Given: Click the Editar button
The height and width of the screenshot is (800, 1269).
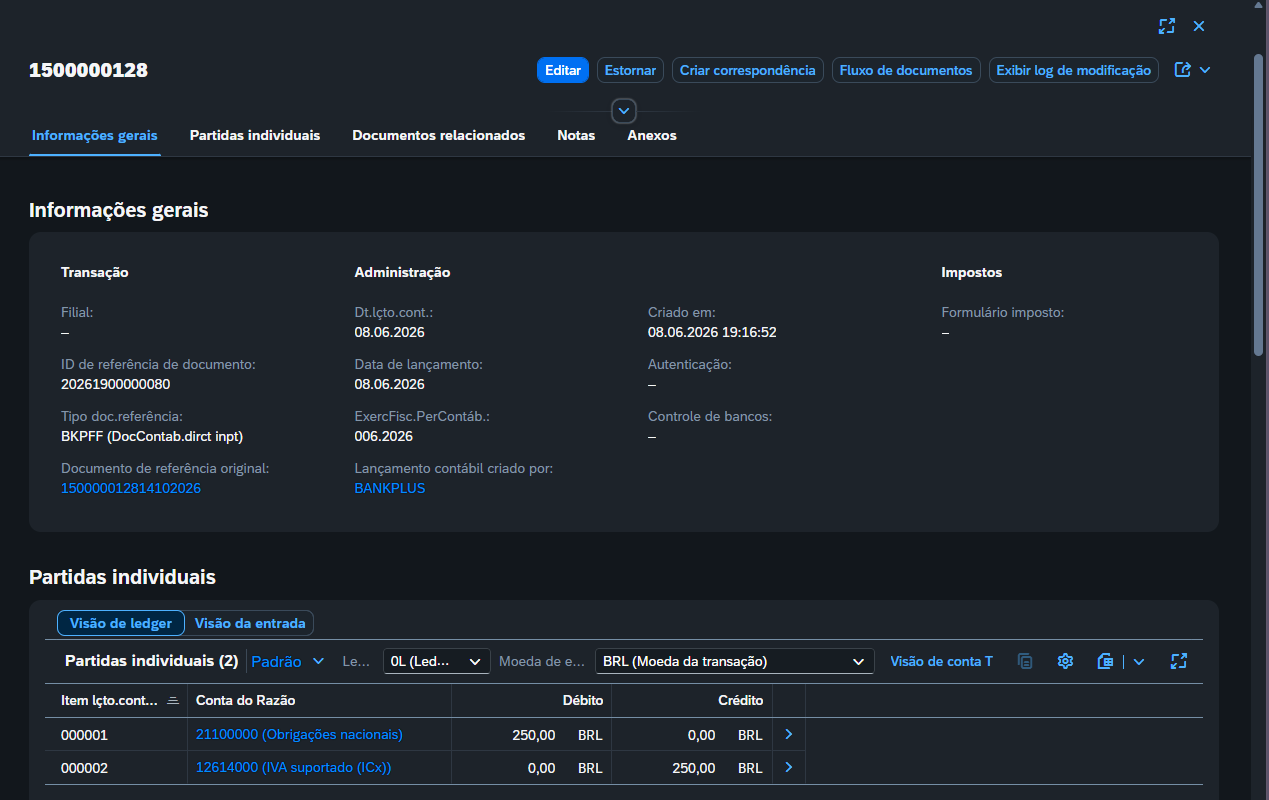Looking at the screenshot, I should 563,70.
